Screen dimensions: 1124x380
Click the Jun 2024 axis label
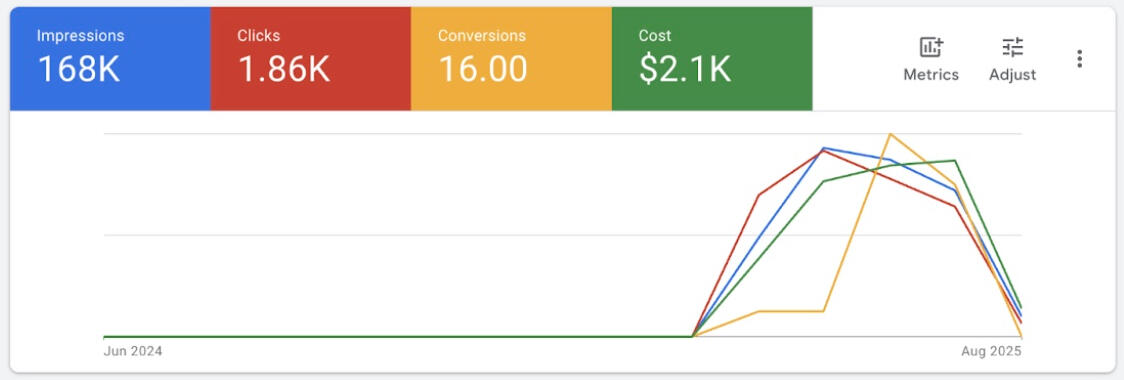coord(133,351)
